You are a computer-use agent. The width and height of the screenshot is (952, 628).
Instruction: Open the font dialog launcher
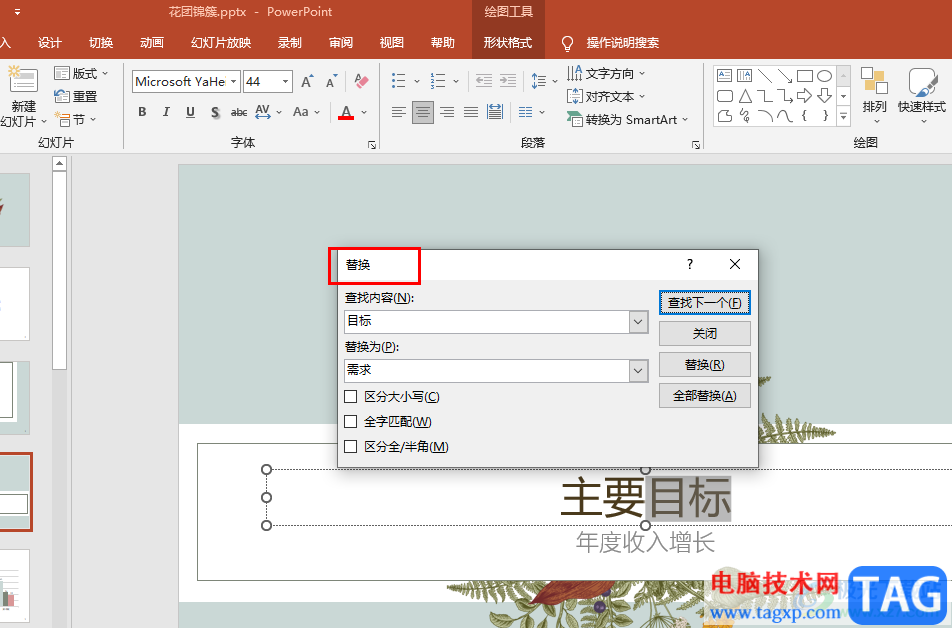coord(372,145)
